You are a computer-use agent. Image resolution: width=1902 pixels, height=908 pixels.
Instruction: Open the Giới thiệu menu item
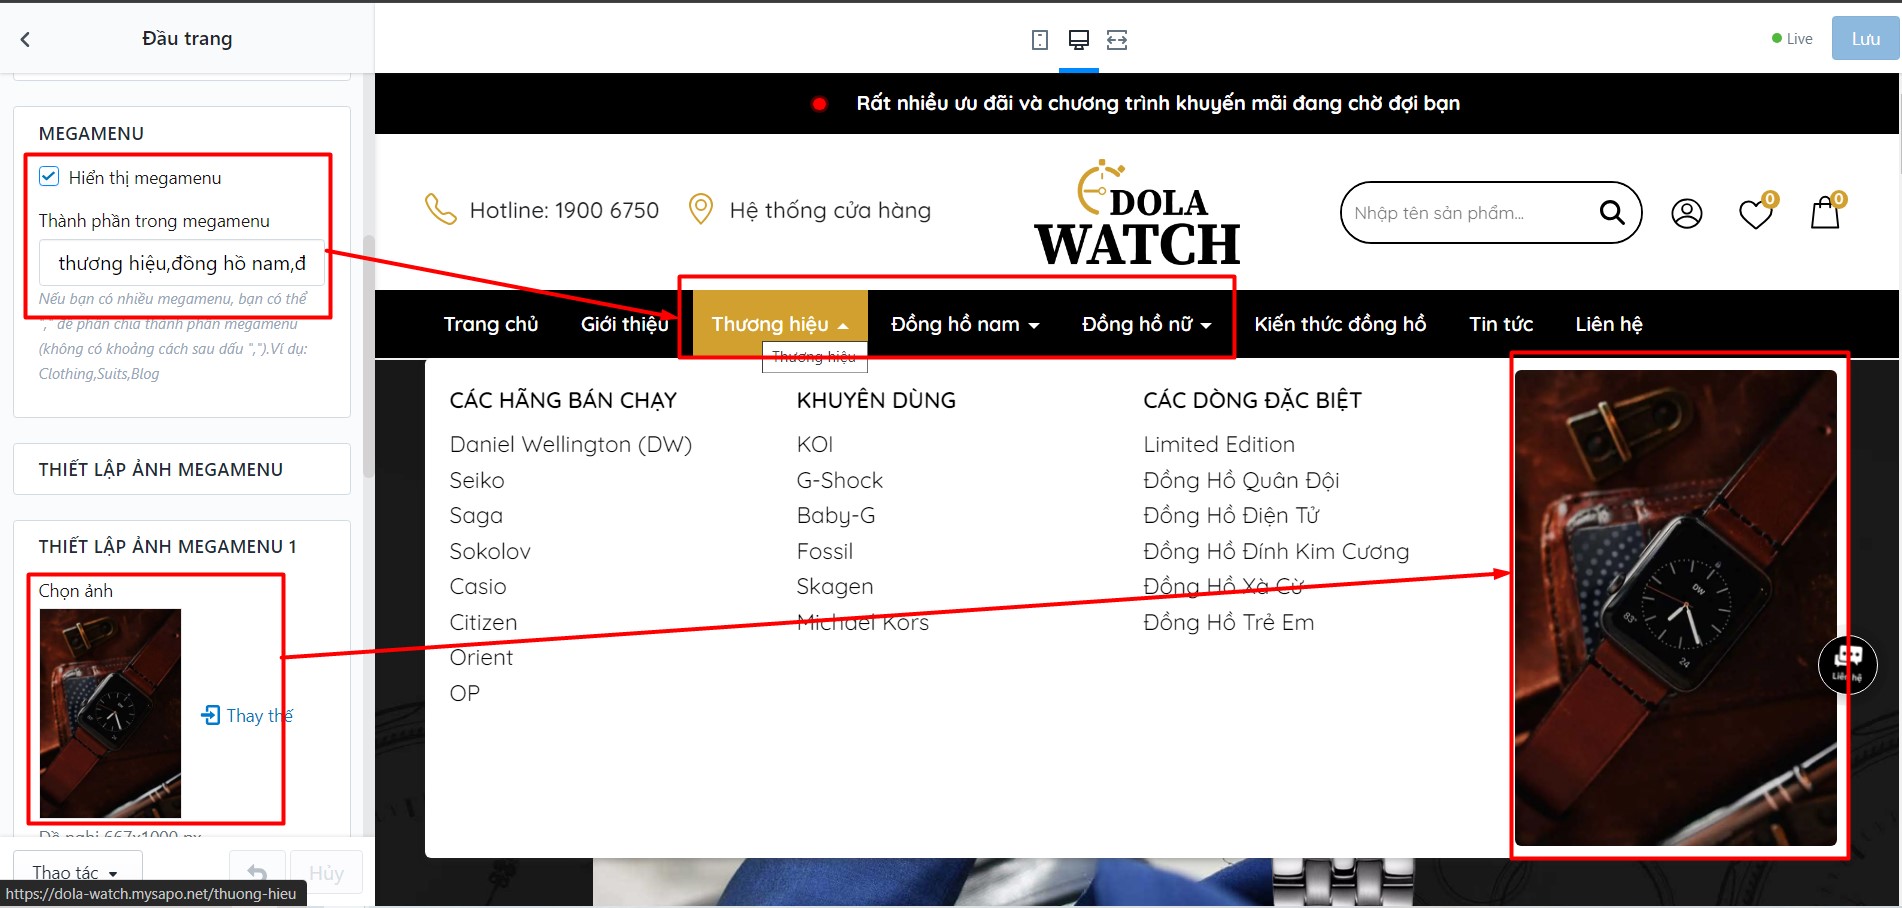coord(625,324)
